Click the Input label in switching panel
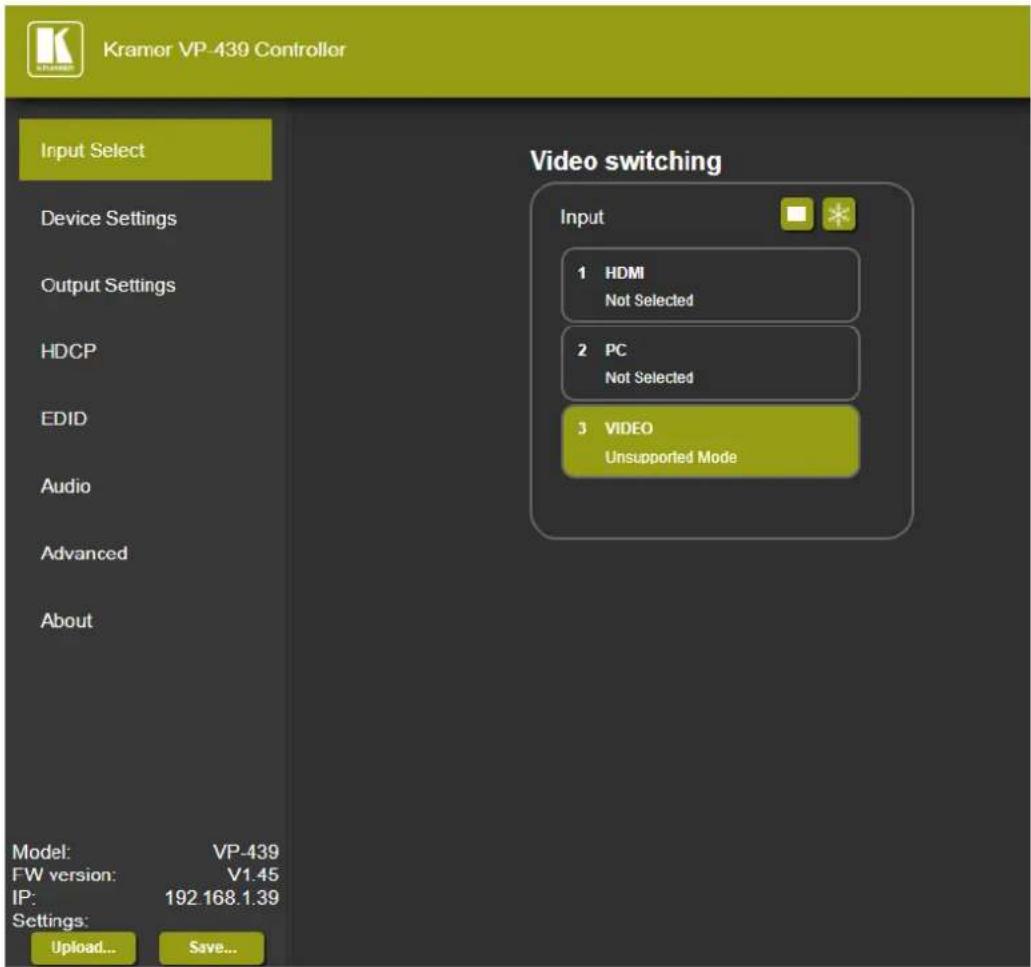This screenshot has height=967, width=1031. [x=581, y=217]
